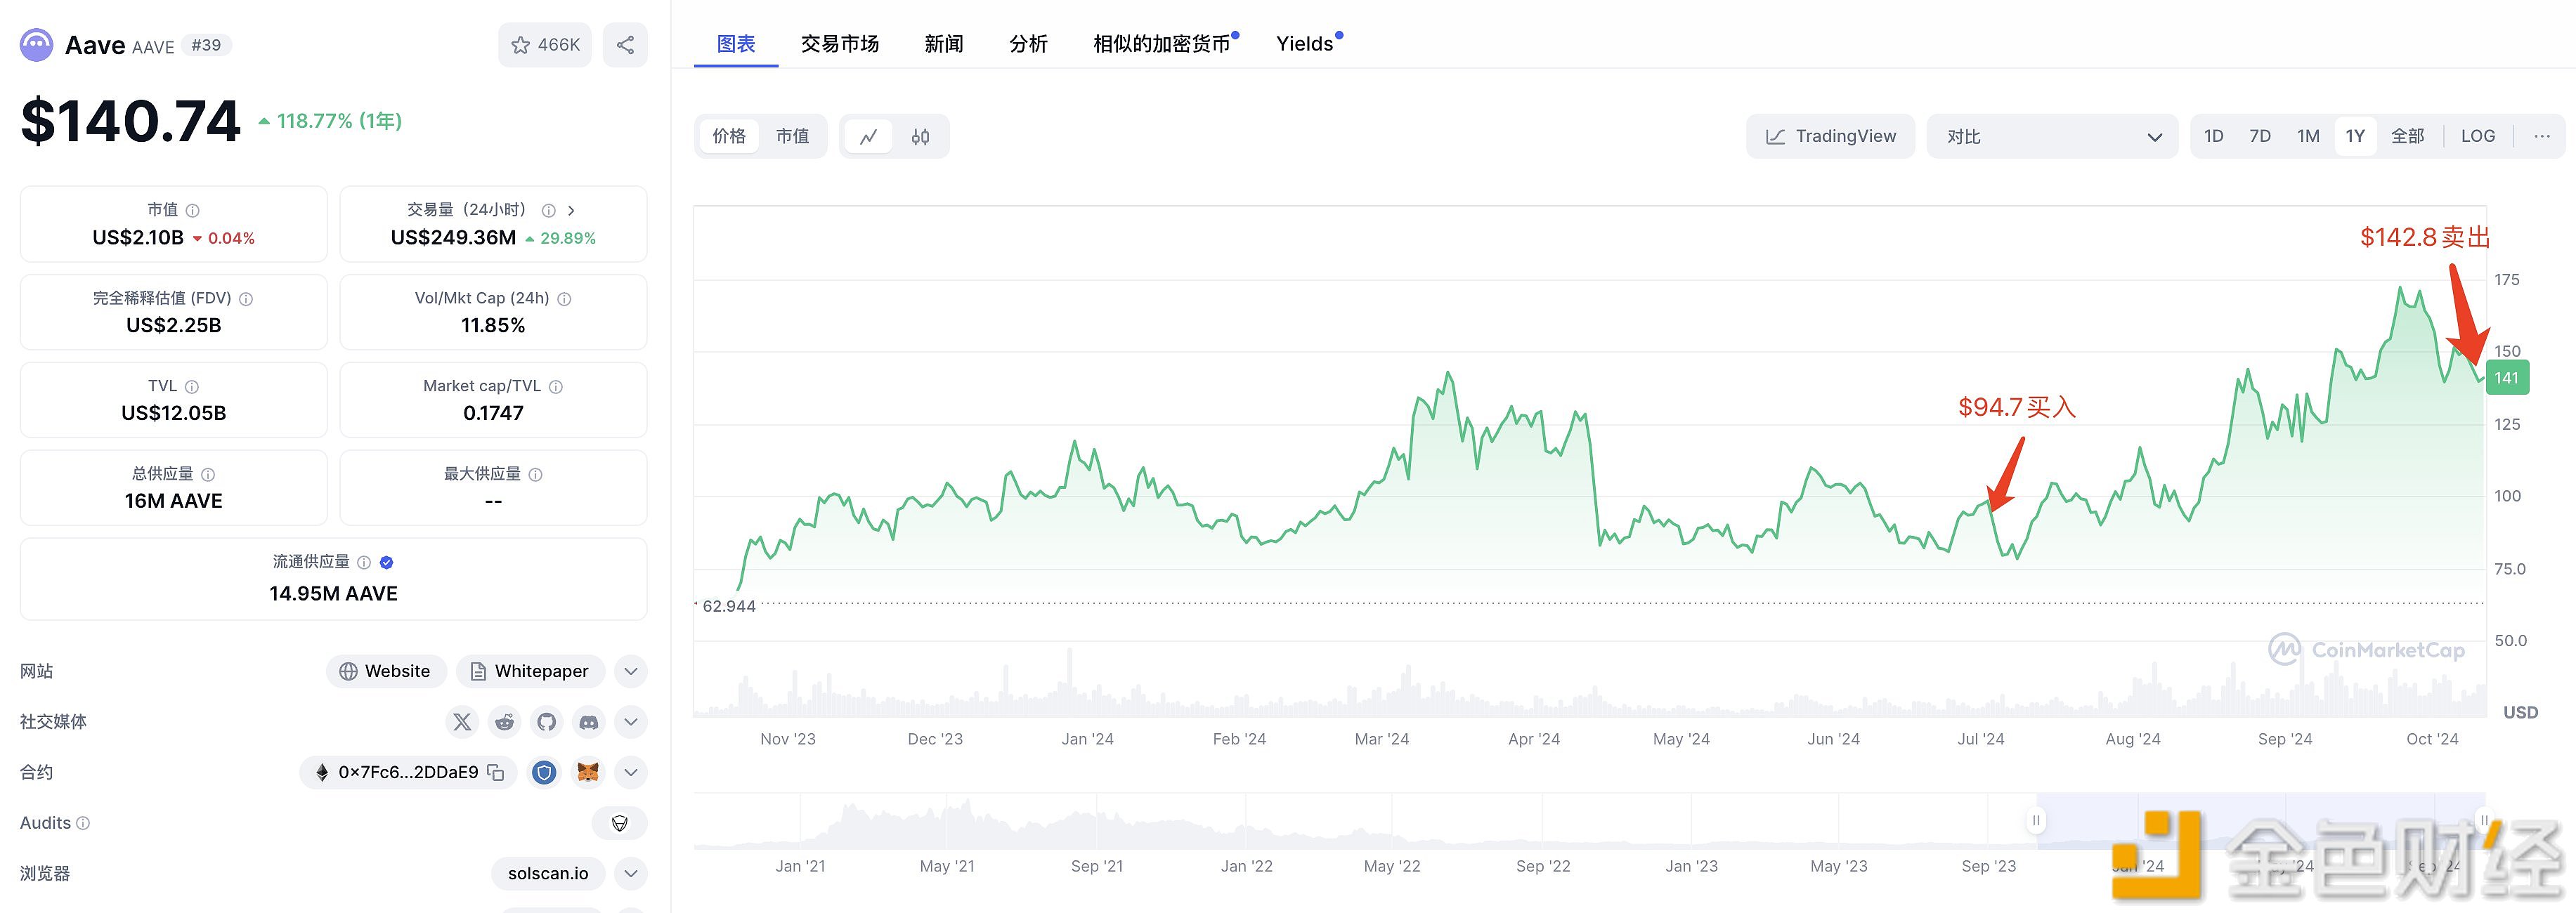This screenshot has height=913, width=2576.
Task: Select 价格 chart mode
Action: [x=729, y=137]
